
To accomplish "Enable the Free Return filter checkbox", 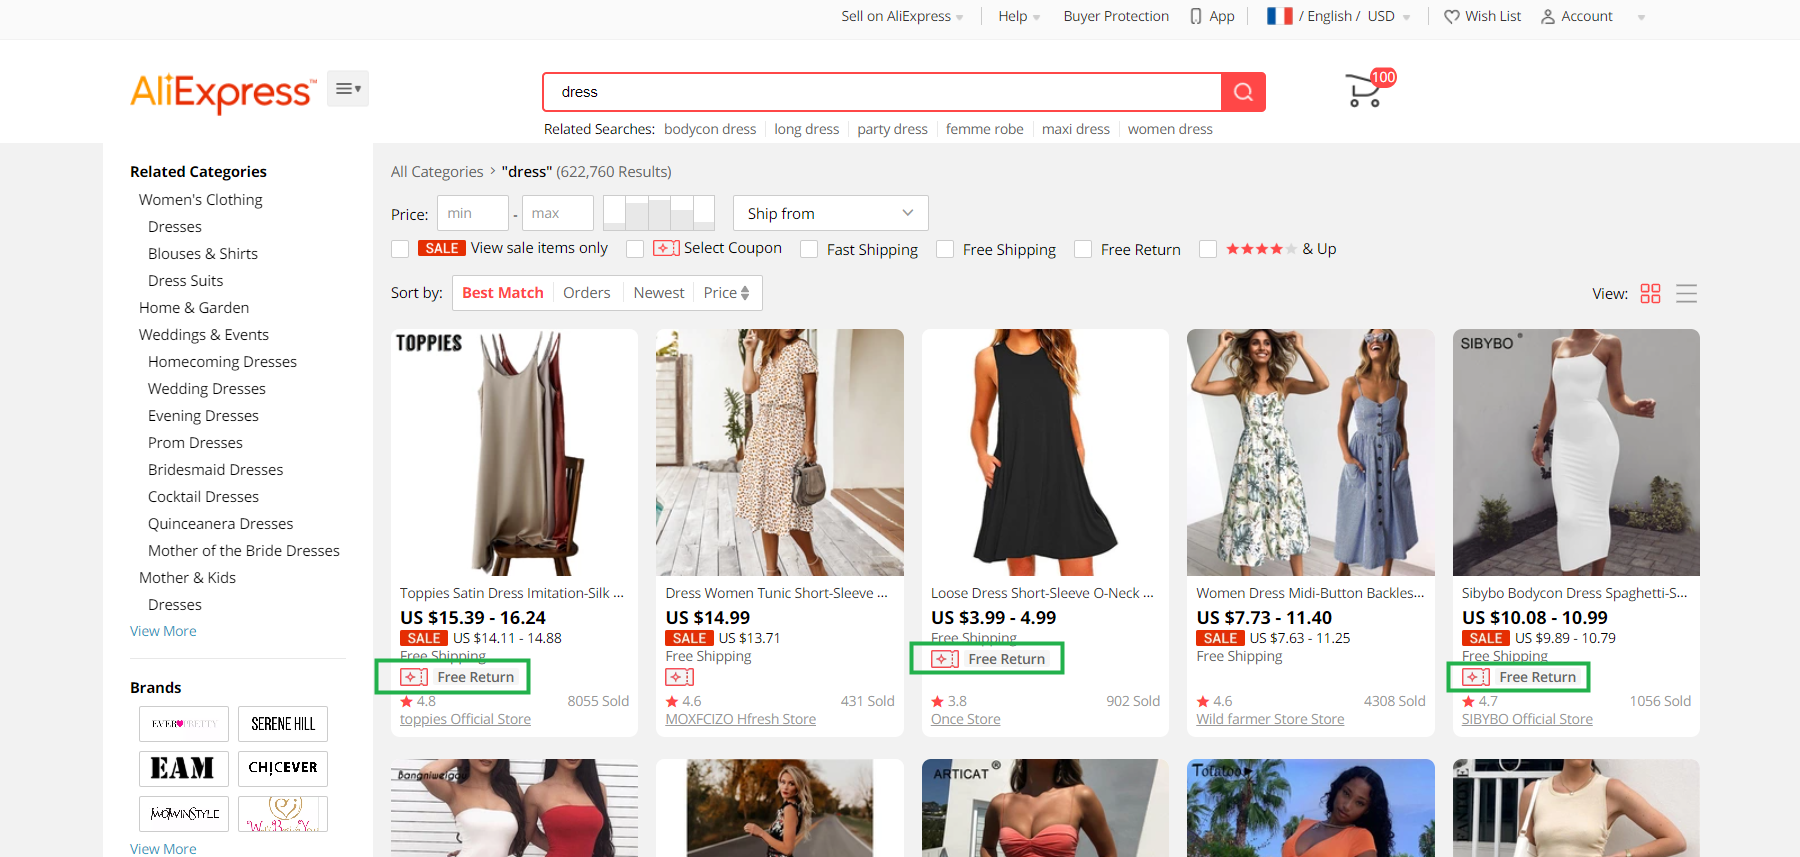I will pyautogui.click(x=1083, y=249).
